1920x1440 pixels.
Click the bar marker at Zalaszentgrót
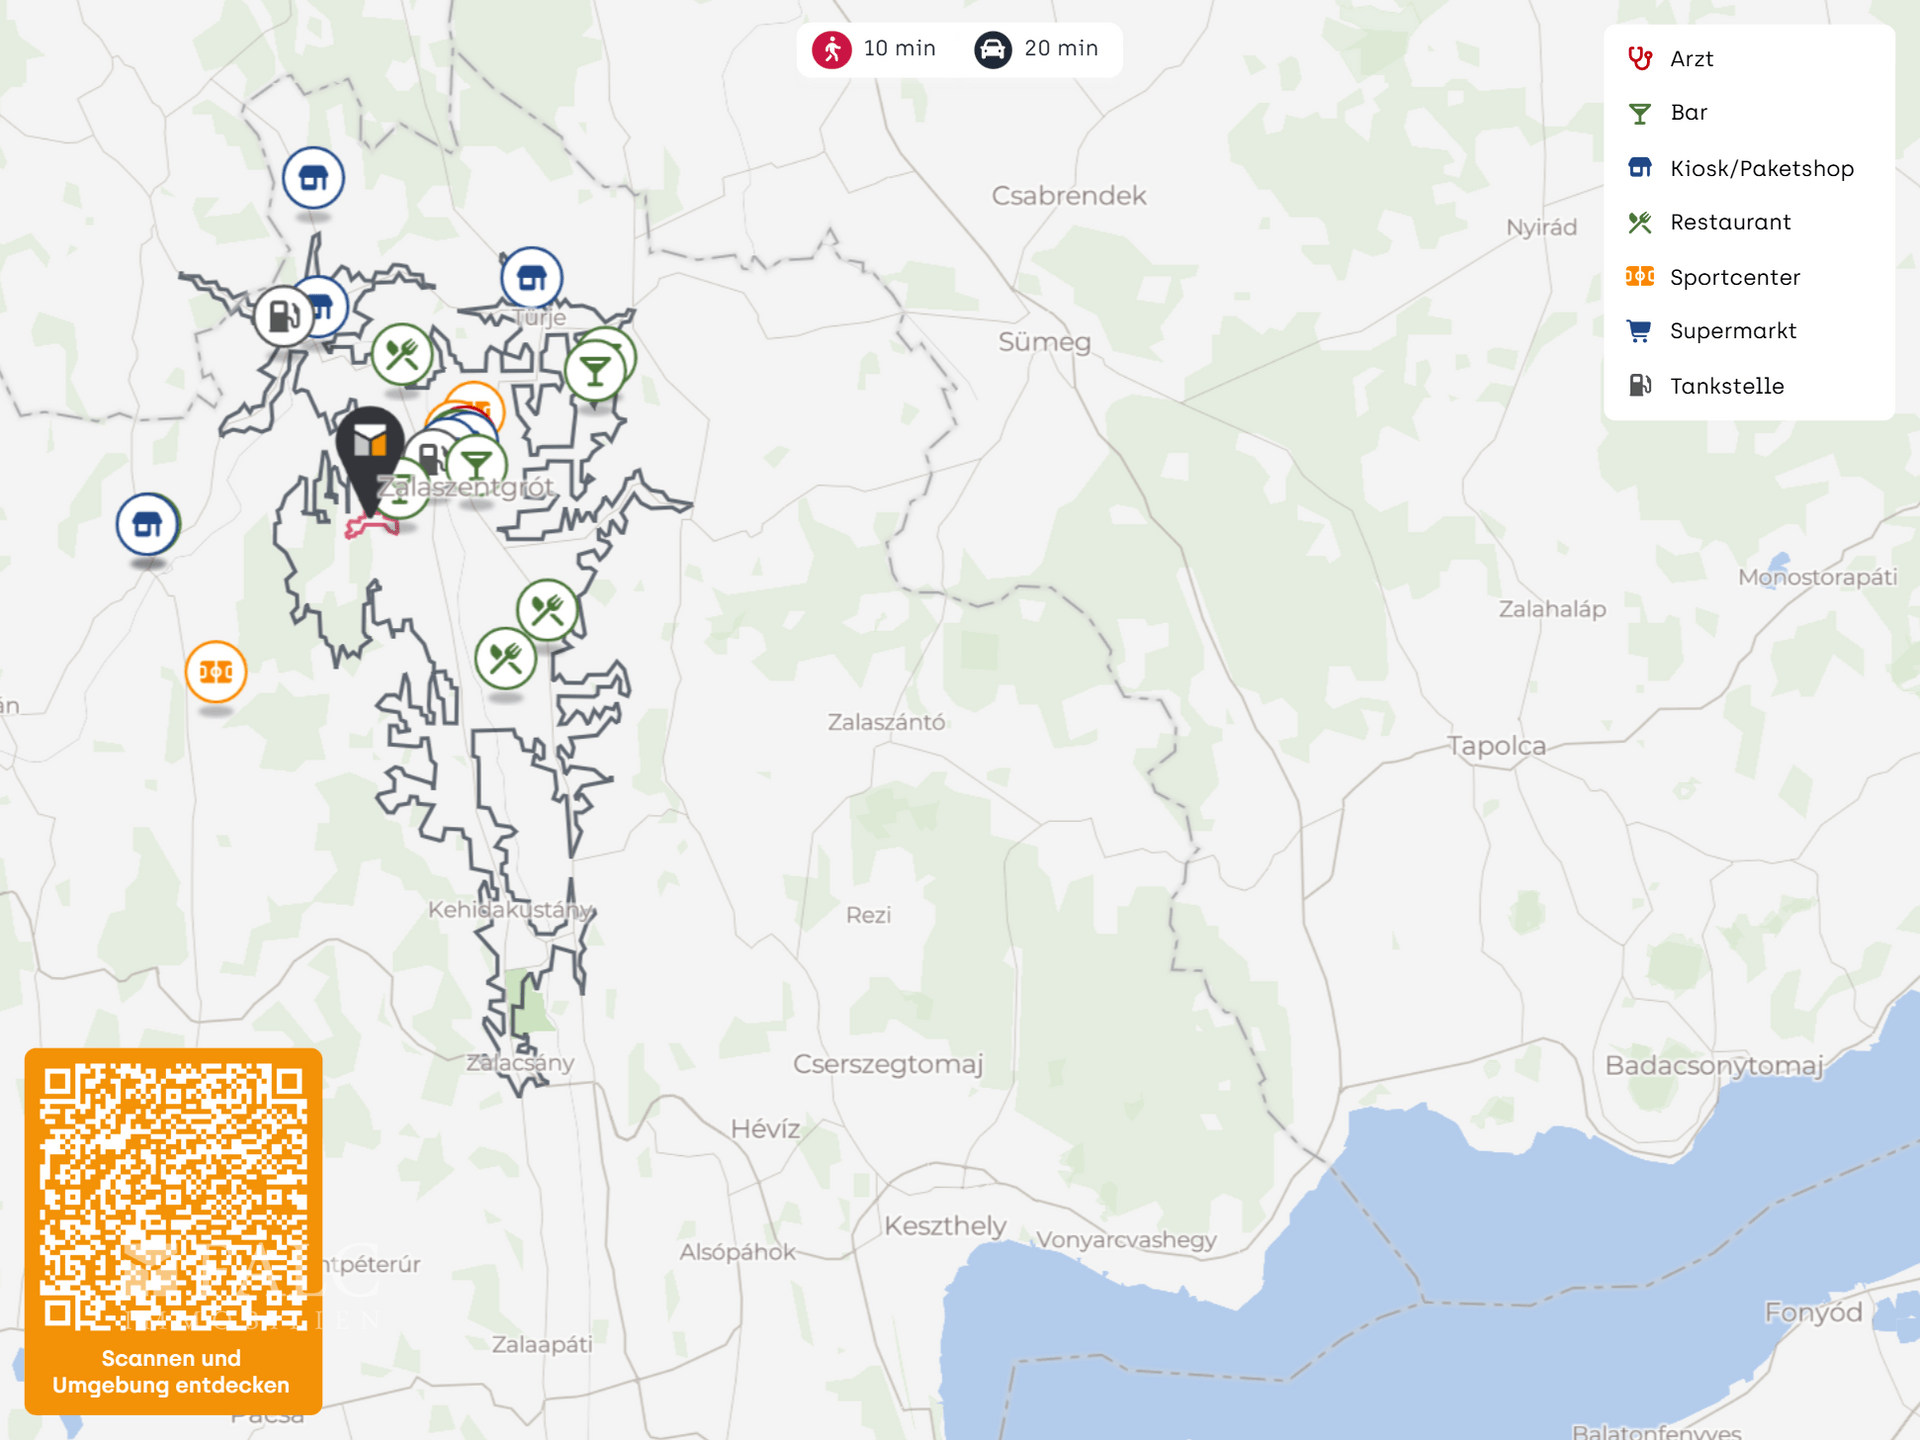(x=477, y=465)
